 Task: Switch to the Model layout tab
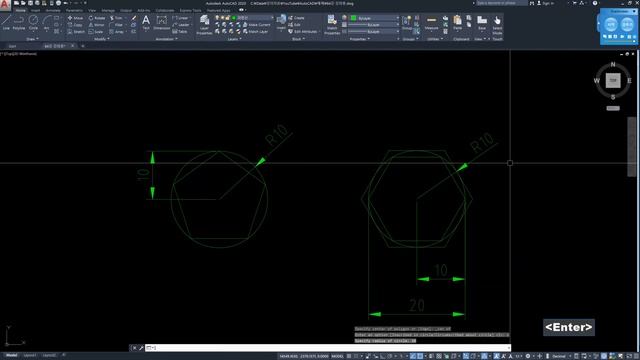(11, 356)
